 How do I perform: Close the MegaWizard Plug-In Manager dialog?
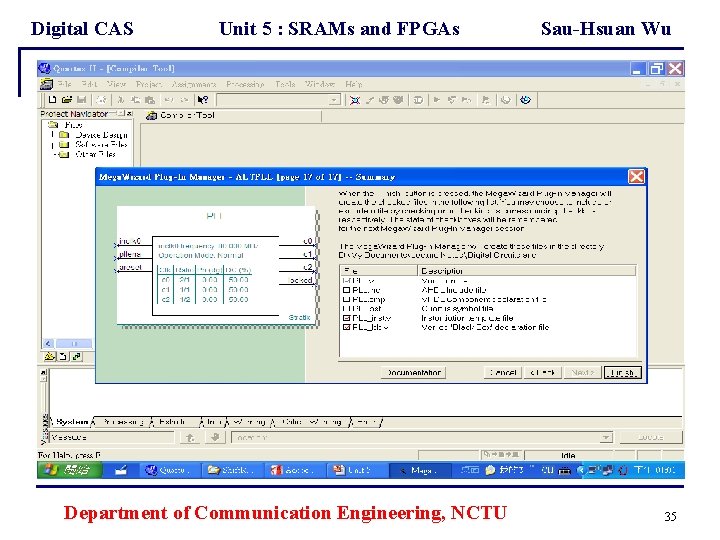(x=636, y=177)
